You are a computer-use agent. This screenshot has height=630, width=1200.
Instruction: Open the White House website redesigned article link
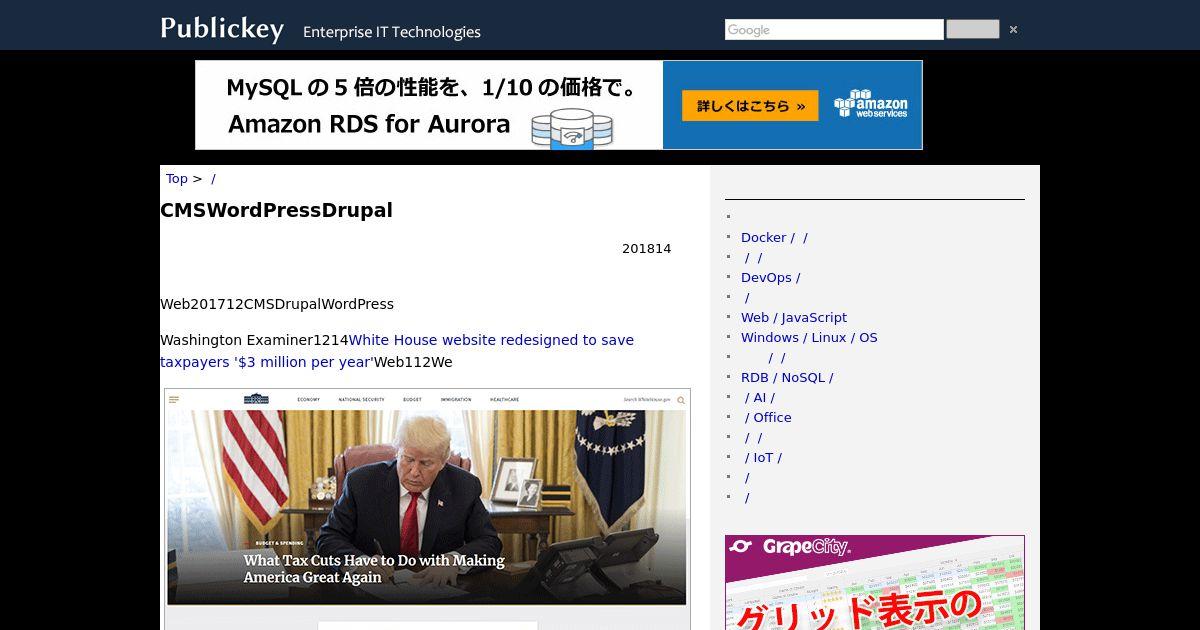(397, 351)
